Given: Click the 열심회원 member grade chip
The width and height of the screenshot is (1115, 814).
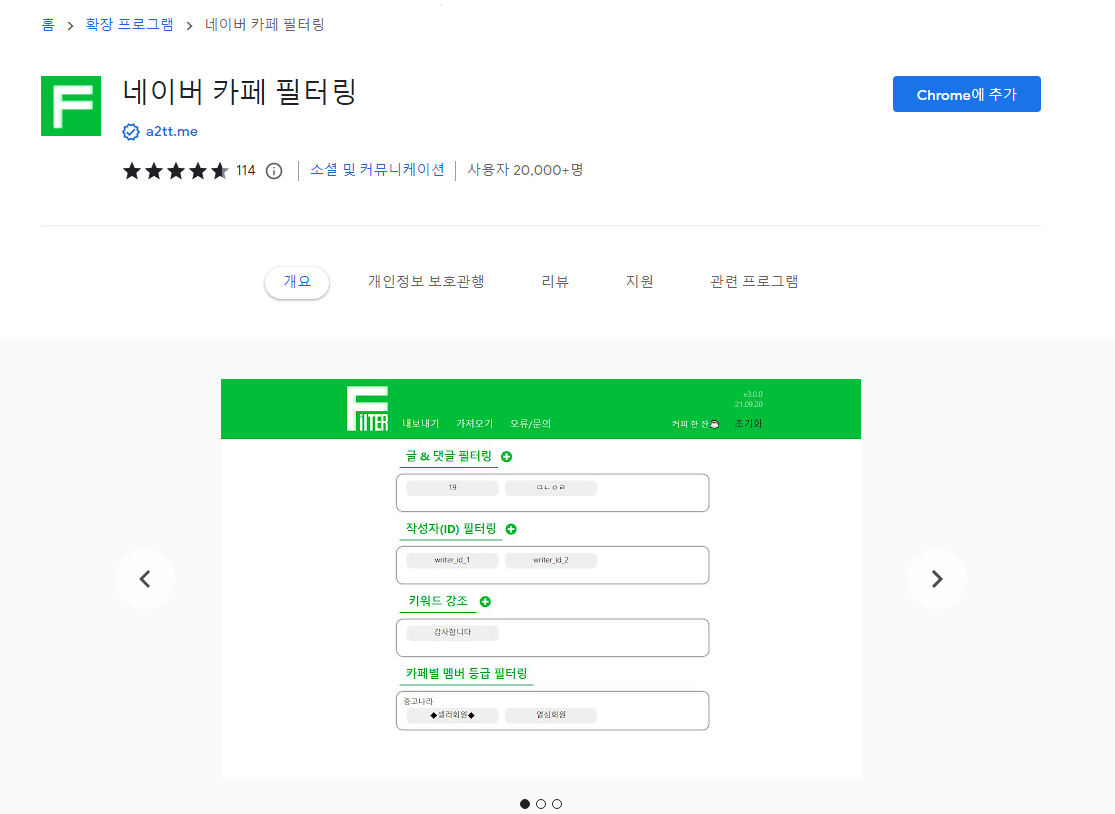Looking at the screenshot, I should pyautogui.click(x=550, y=715).
